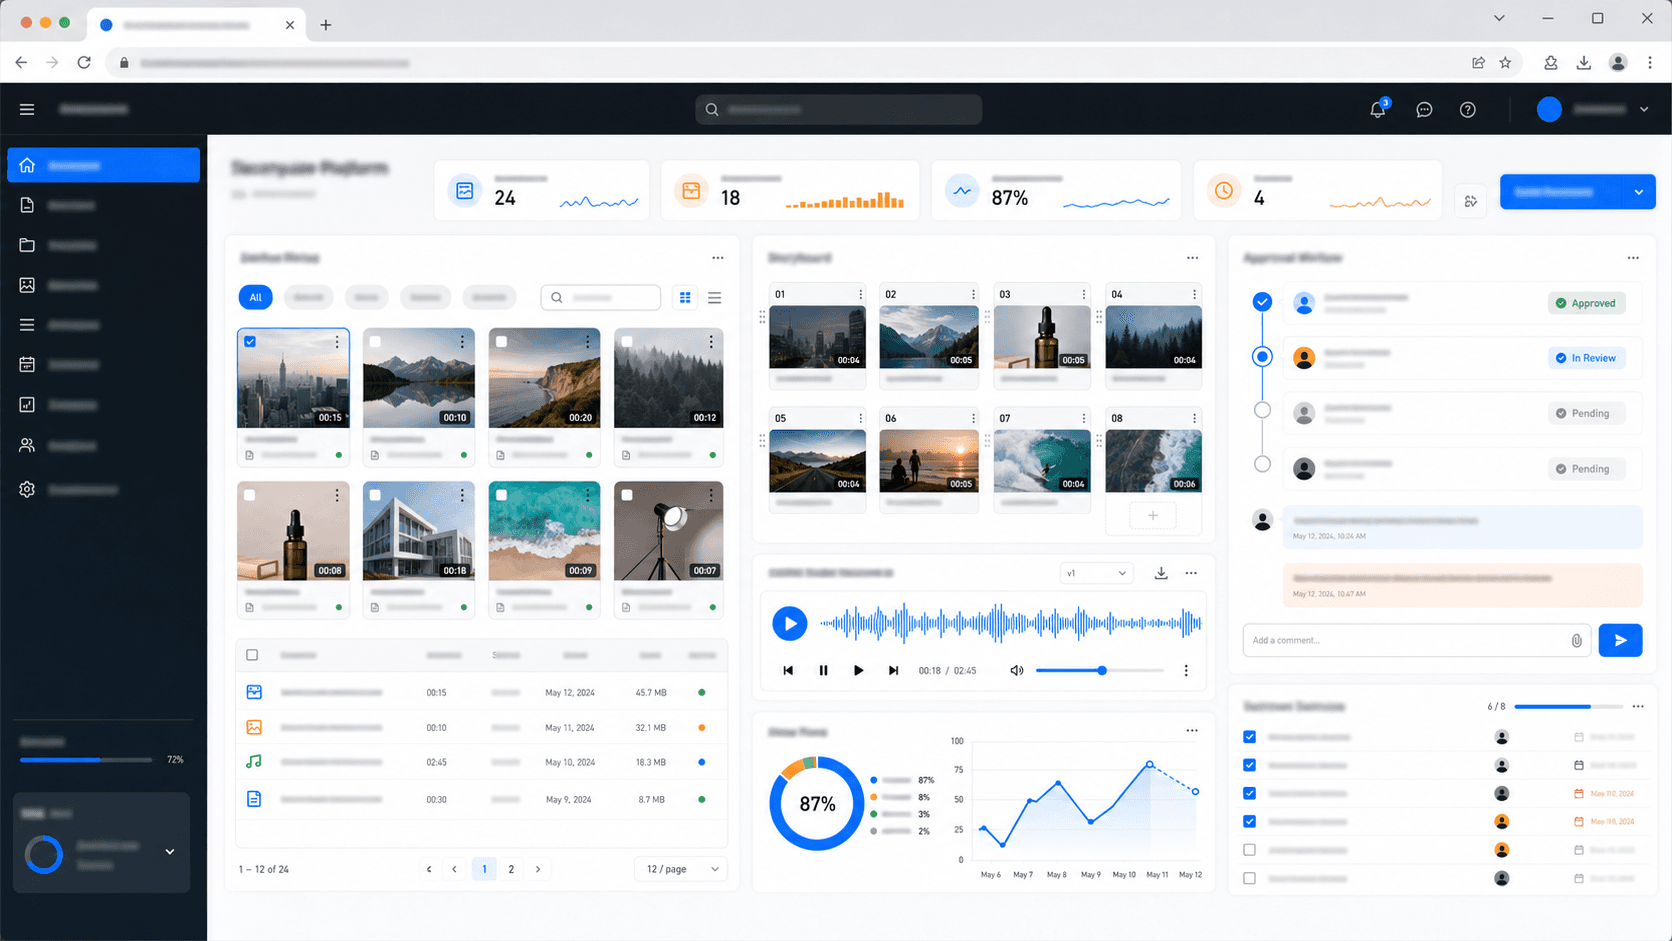Screen dimensions: 1672x941
Task: Open the v1 version dropdown
Action: pos(1096,573)
